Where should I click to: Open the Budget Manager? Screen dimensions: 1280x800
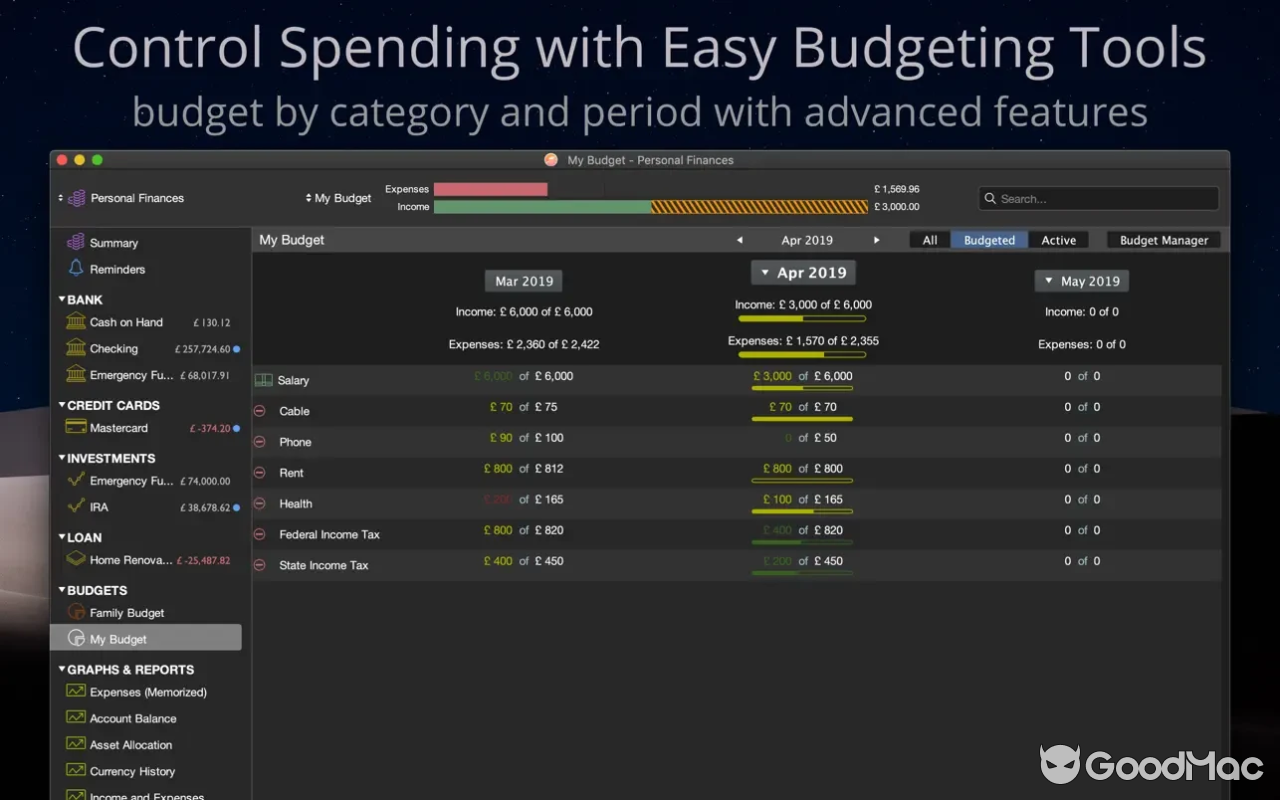(x=1163, y=239)
